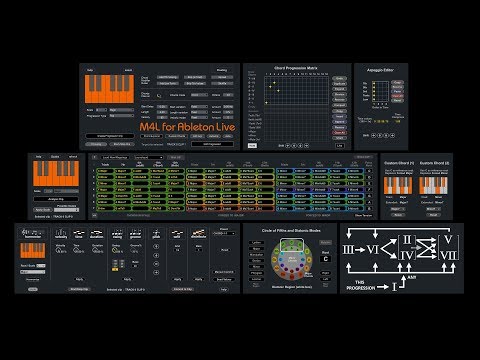Click rightmost Shift arrow in Arpeggio Editor
This screenshot has width=480, height=360.
coord(392,135)
